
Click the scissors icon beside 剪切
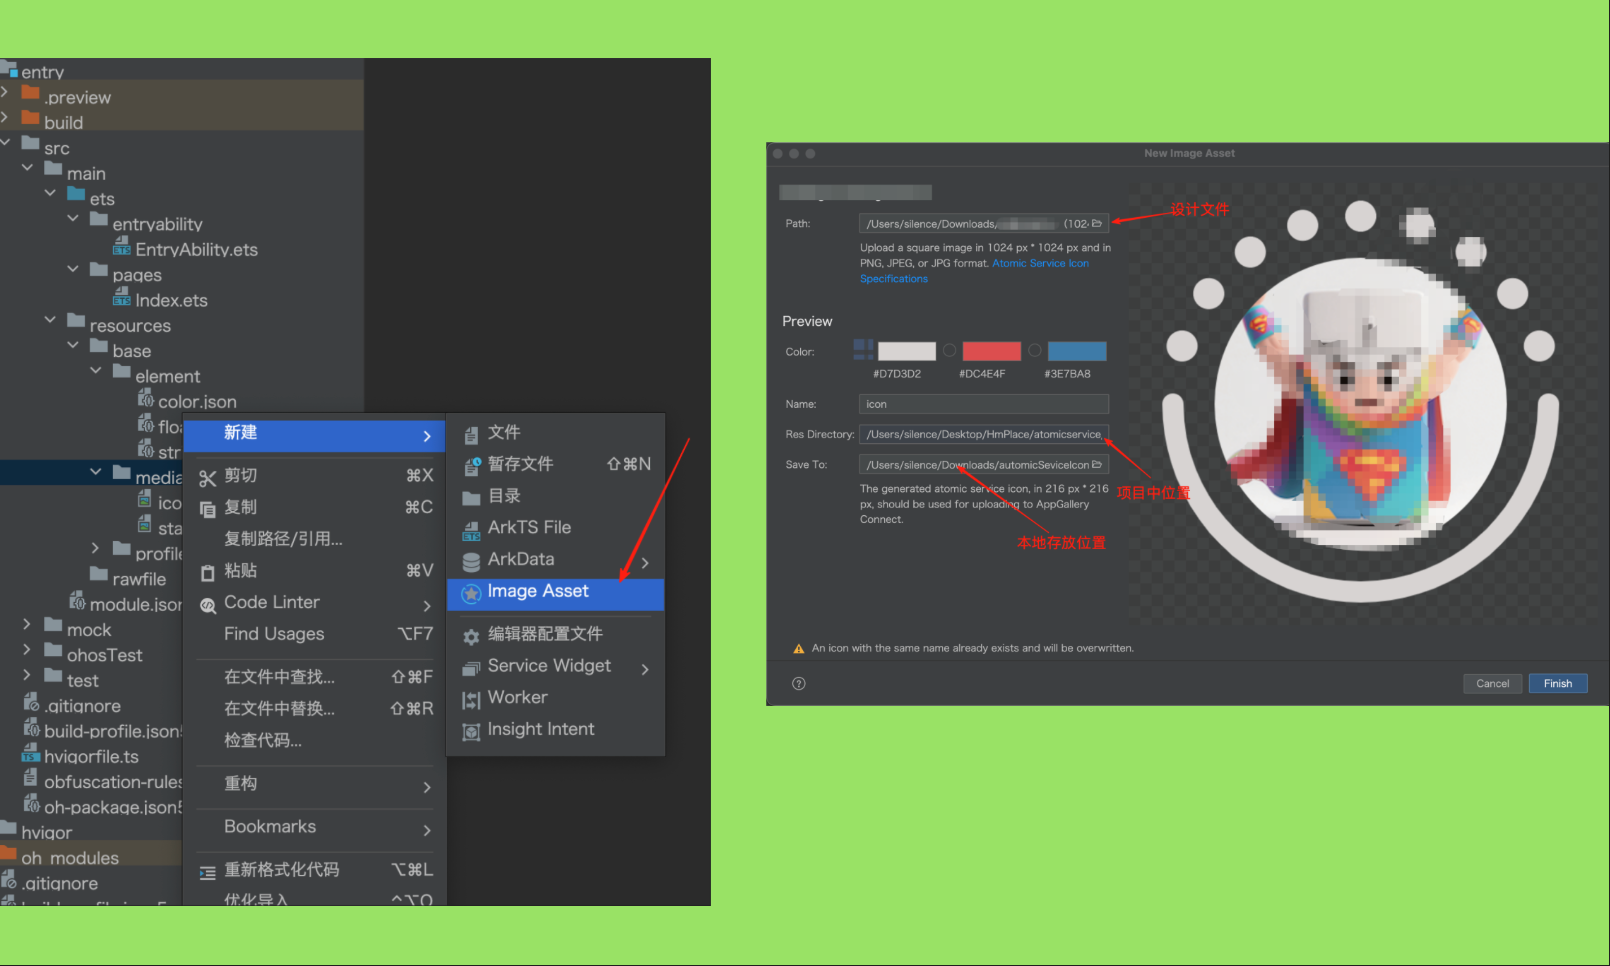point(207,478)
